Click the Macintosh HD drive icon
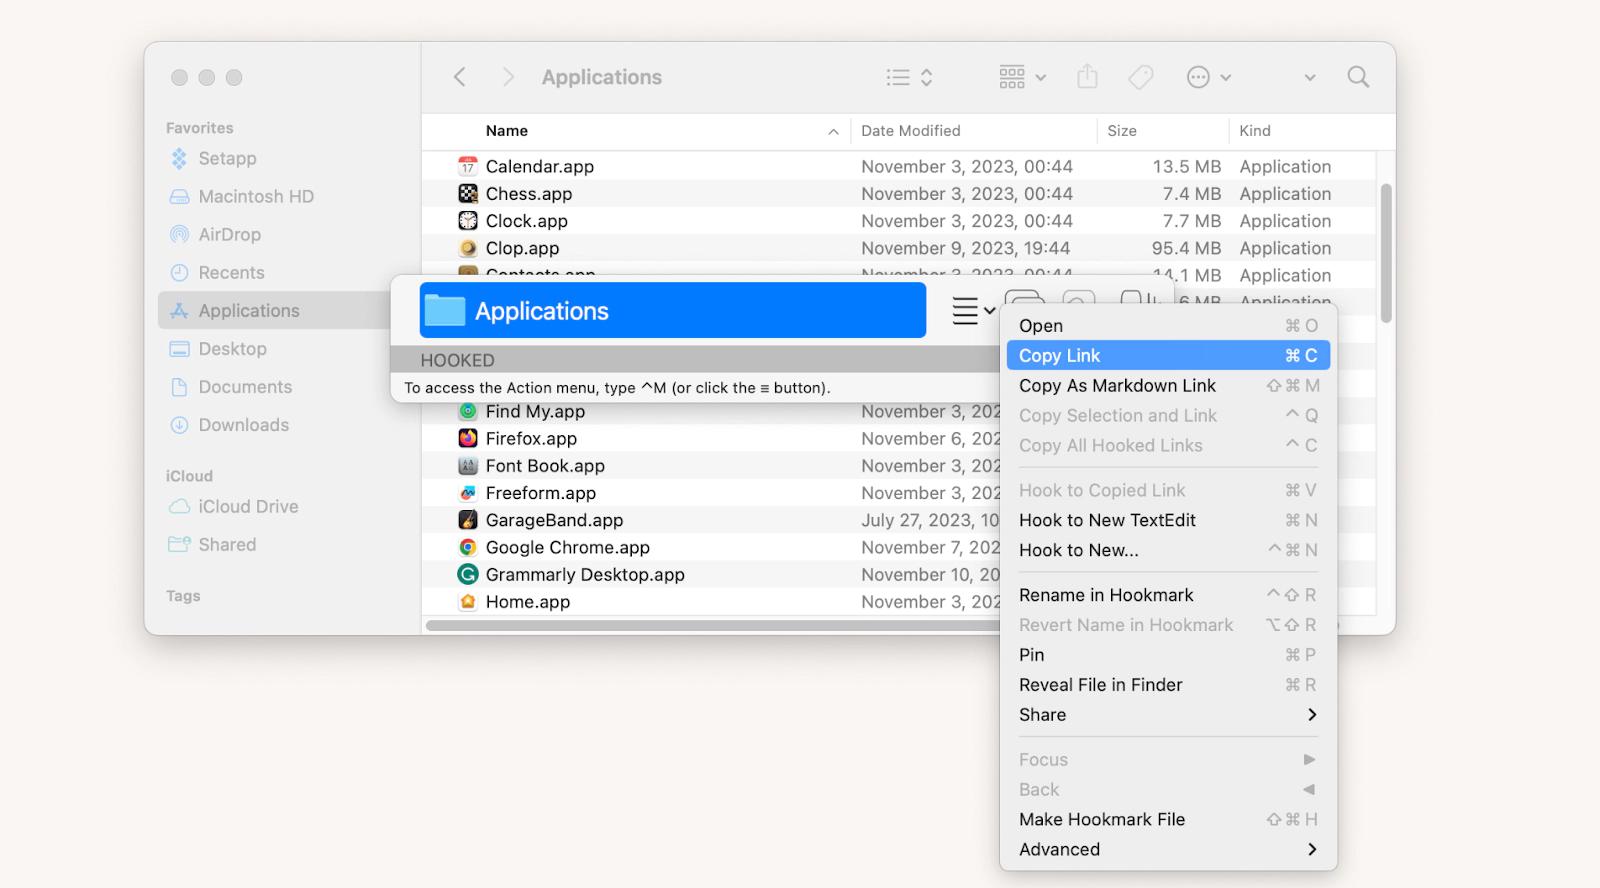Viewport: 1600px width, 888px height. coord(179,197)
